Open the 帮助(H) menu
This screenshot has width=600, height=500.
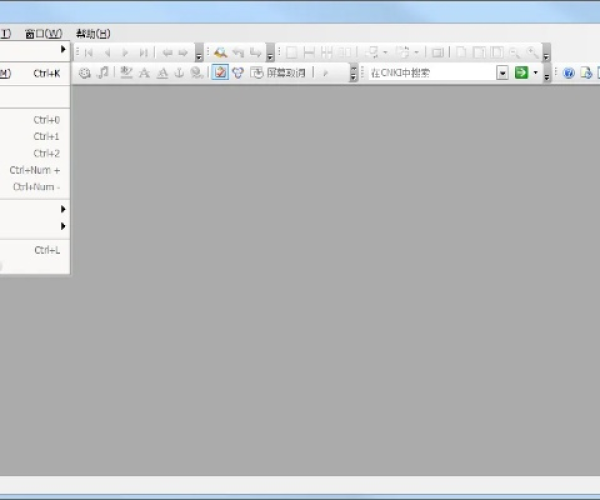click(93, 33)
